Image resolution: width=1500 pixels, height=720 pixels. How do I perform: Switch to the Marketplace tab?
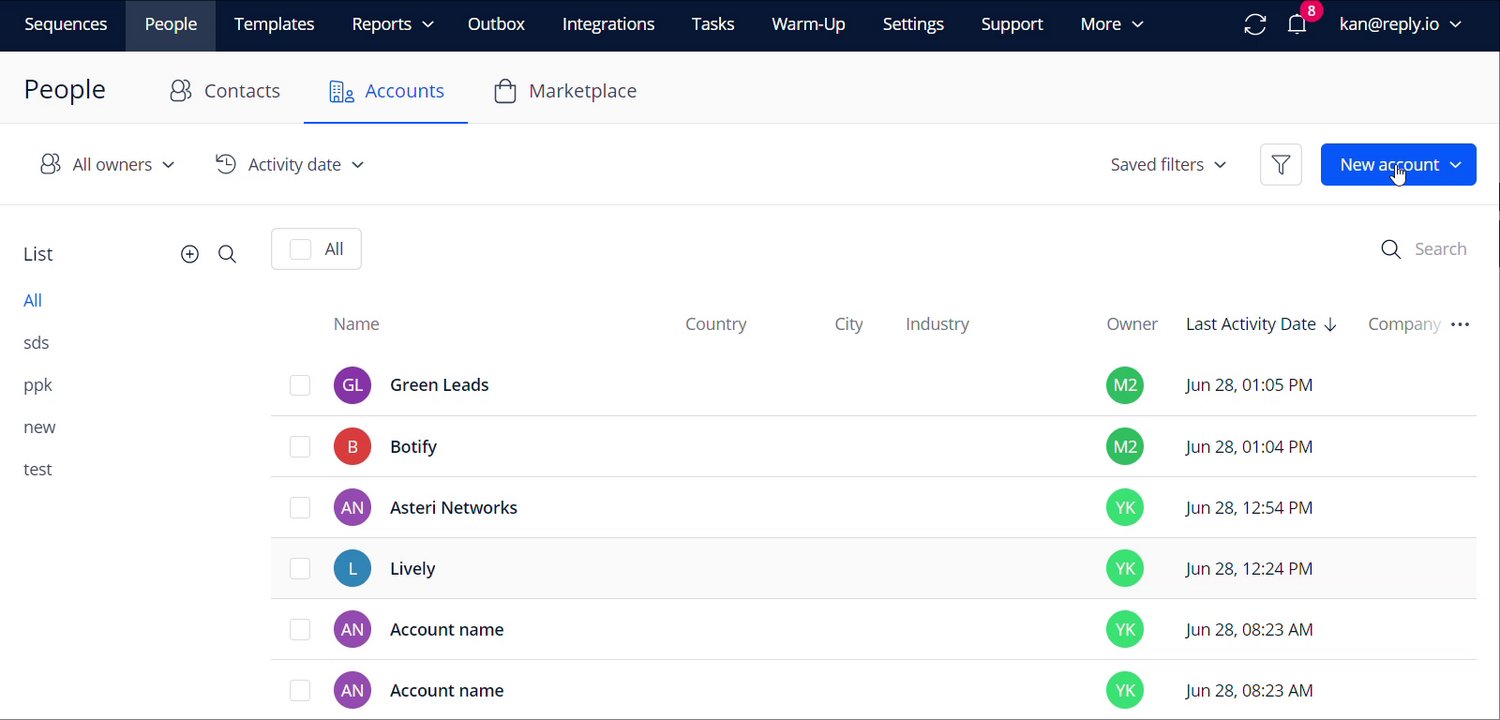[x=565, y=91]
